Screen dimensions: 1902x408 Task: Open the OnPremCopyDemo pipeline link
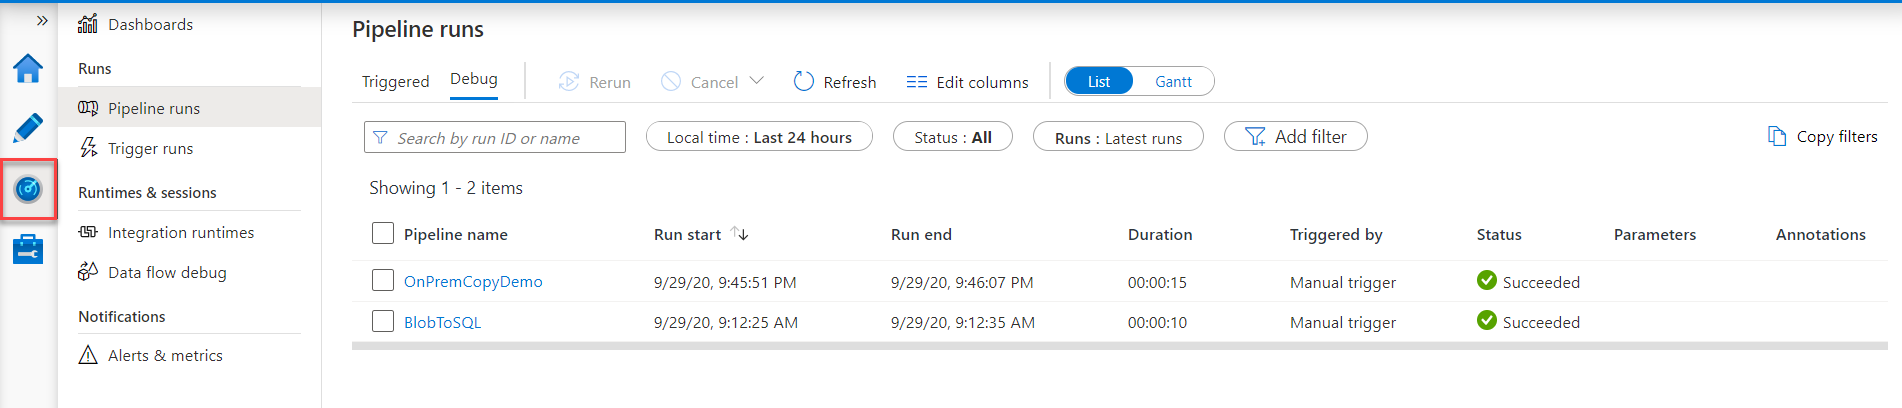(473, 282)
